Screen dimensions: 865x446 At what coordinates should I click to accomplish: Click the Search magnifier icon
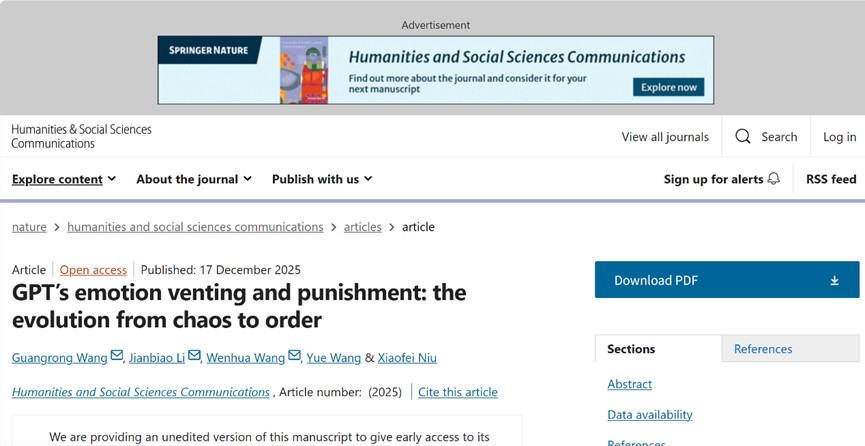[743, 137]
